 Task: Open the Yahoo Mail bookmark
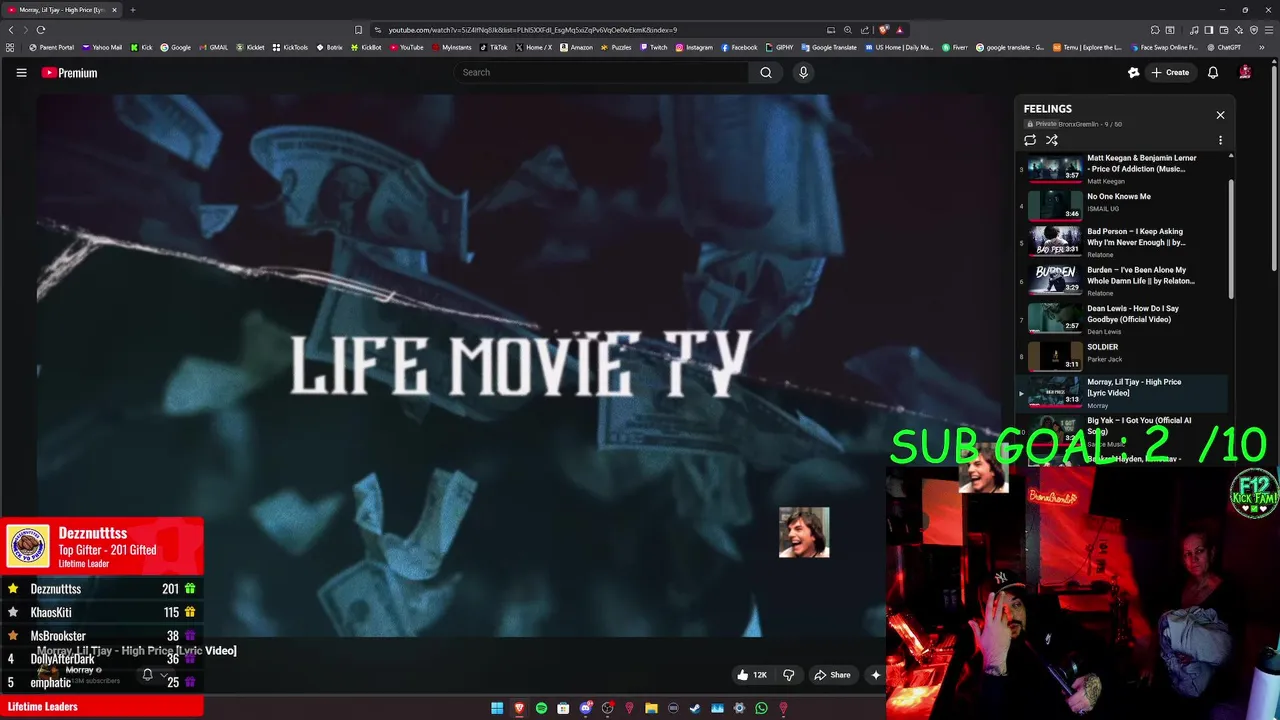click(x=102, y=47)
